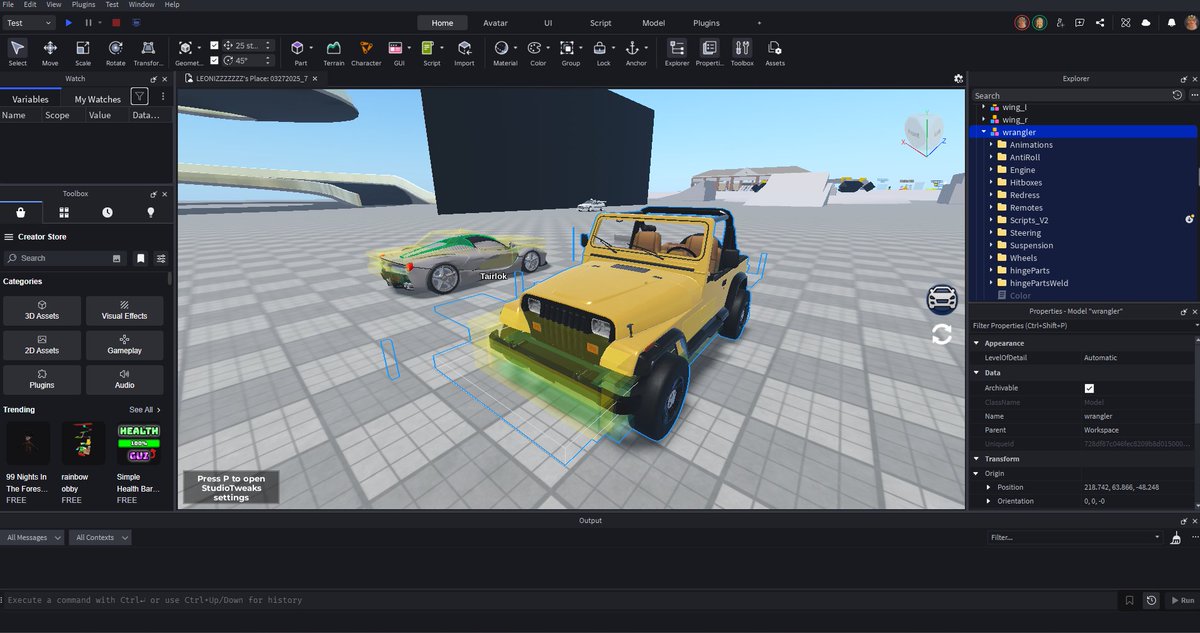Open Toolbox search filter settings
Screen dimensions: 1200x633
[161, 258]
